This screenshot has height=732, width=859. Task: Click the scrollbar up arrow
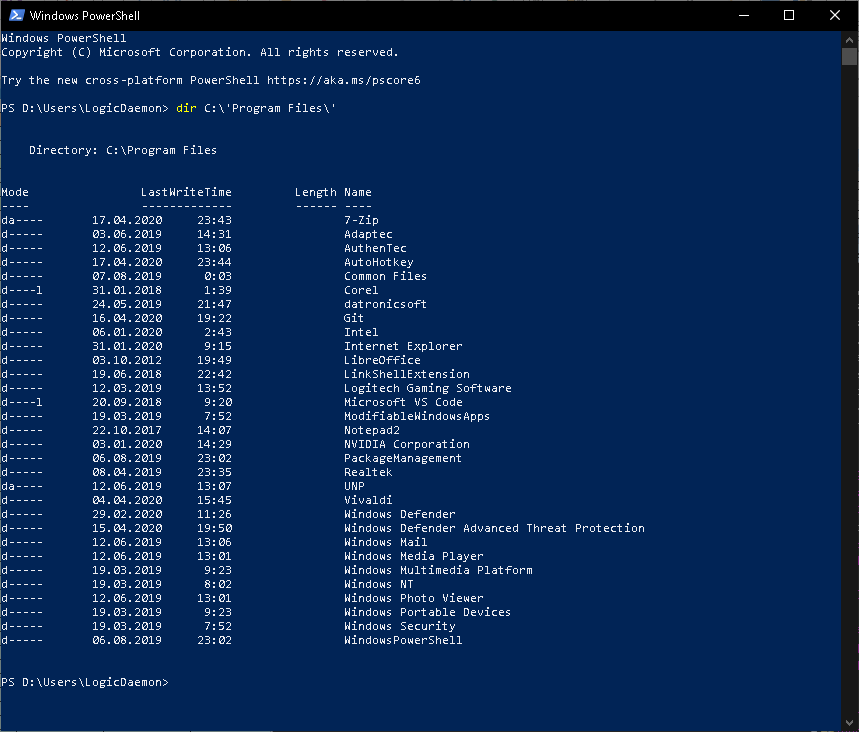[x=850, y=38]
